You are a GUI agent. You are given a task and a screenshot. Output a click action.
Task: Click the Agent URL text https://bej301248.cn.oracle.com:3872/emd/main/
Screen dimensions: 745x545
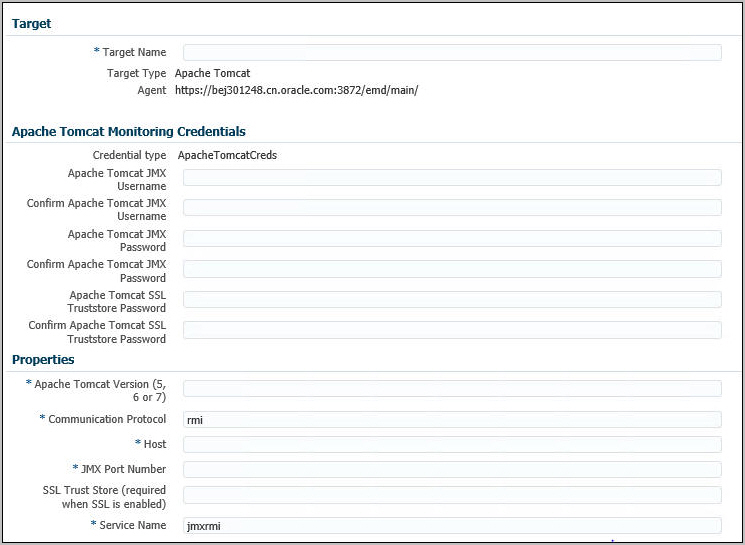coord(296,90)
